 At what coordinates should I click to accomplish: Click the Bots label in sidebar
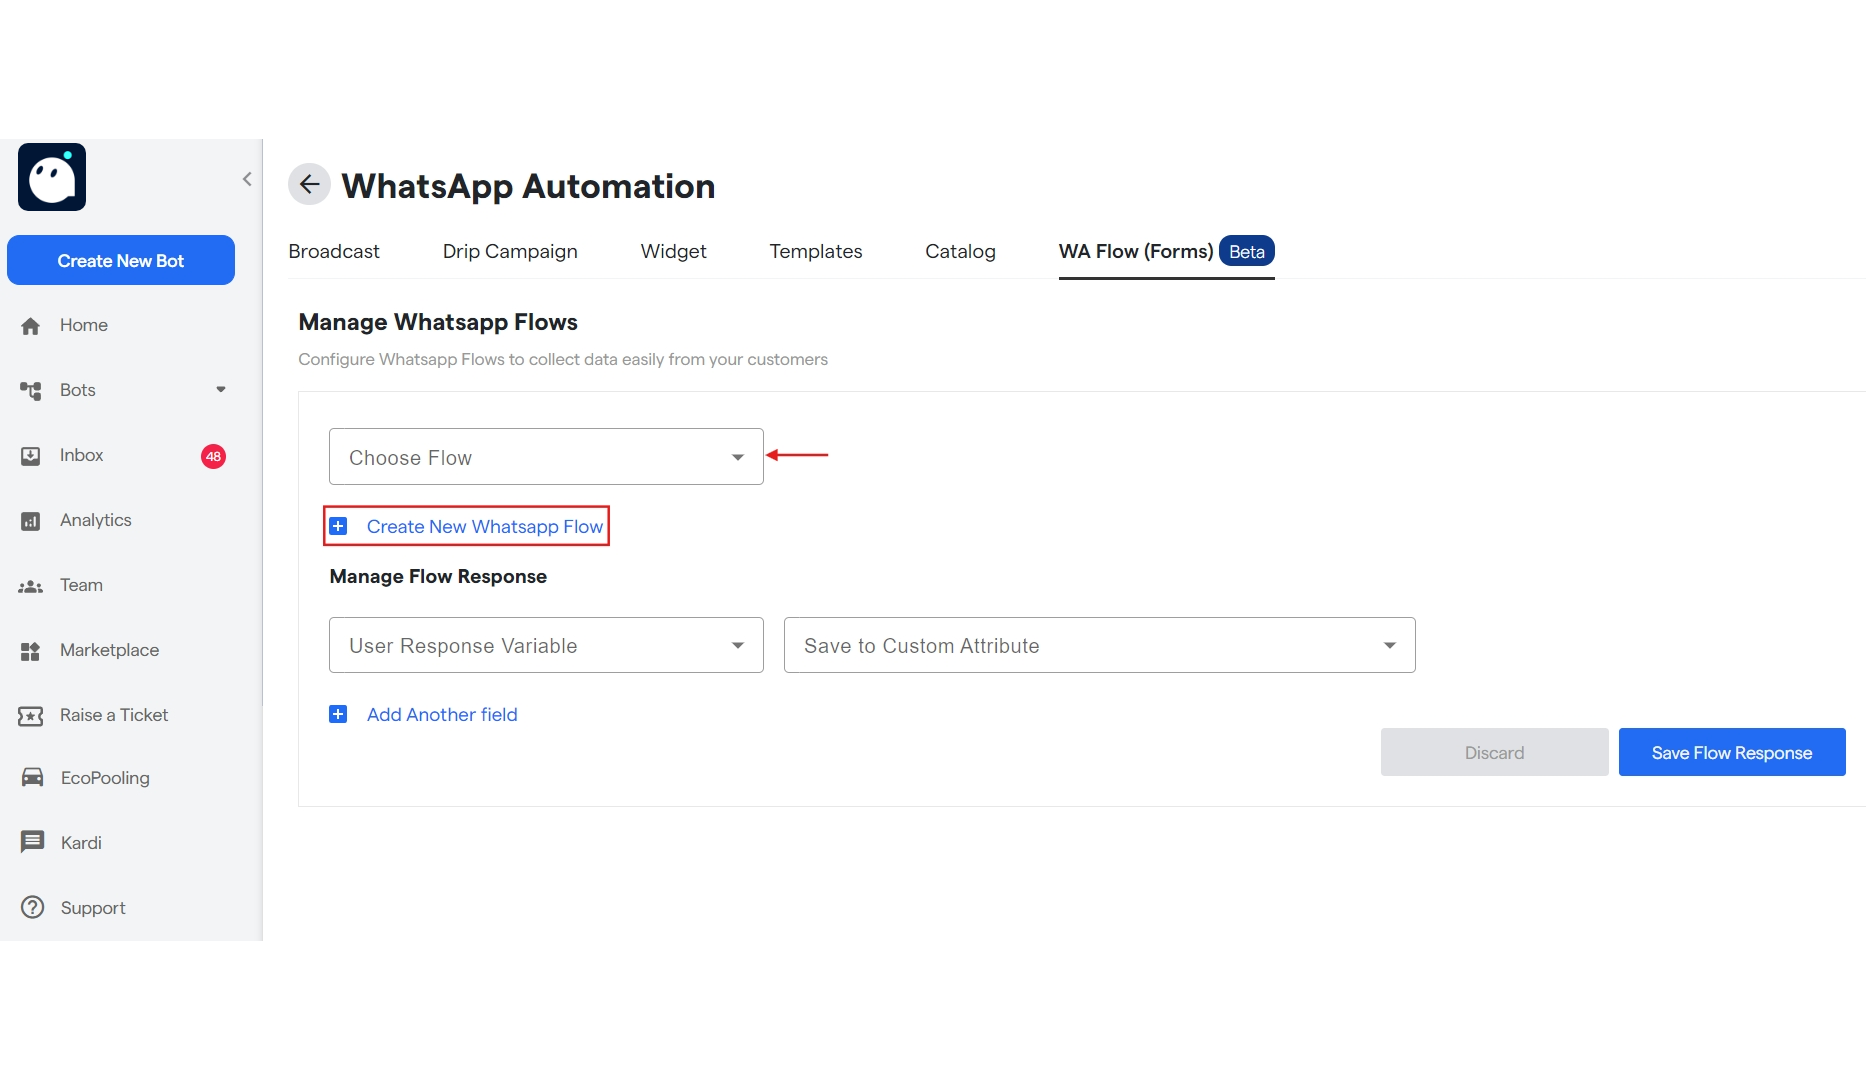click(x=77, y=390)
